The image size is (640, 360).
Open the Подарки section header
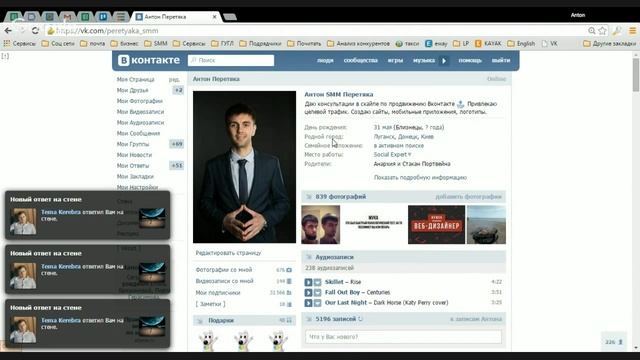point(244,320)
